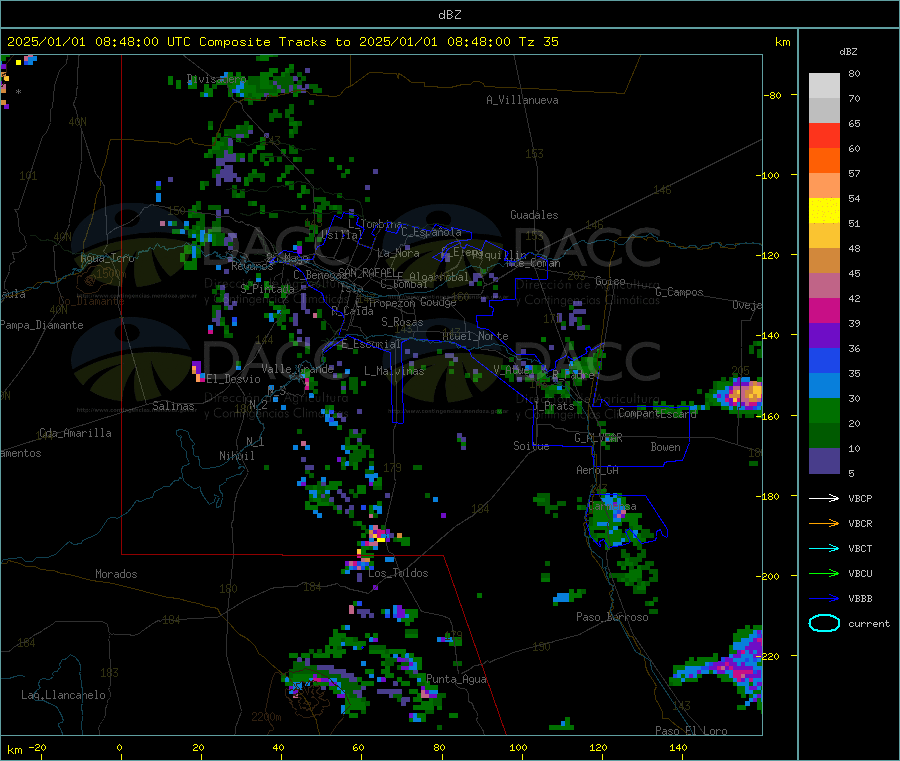Click the 'Tz 35' threshold text

(x=538, y=42)
